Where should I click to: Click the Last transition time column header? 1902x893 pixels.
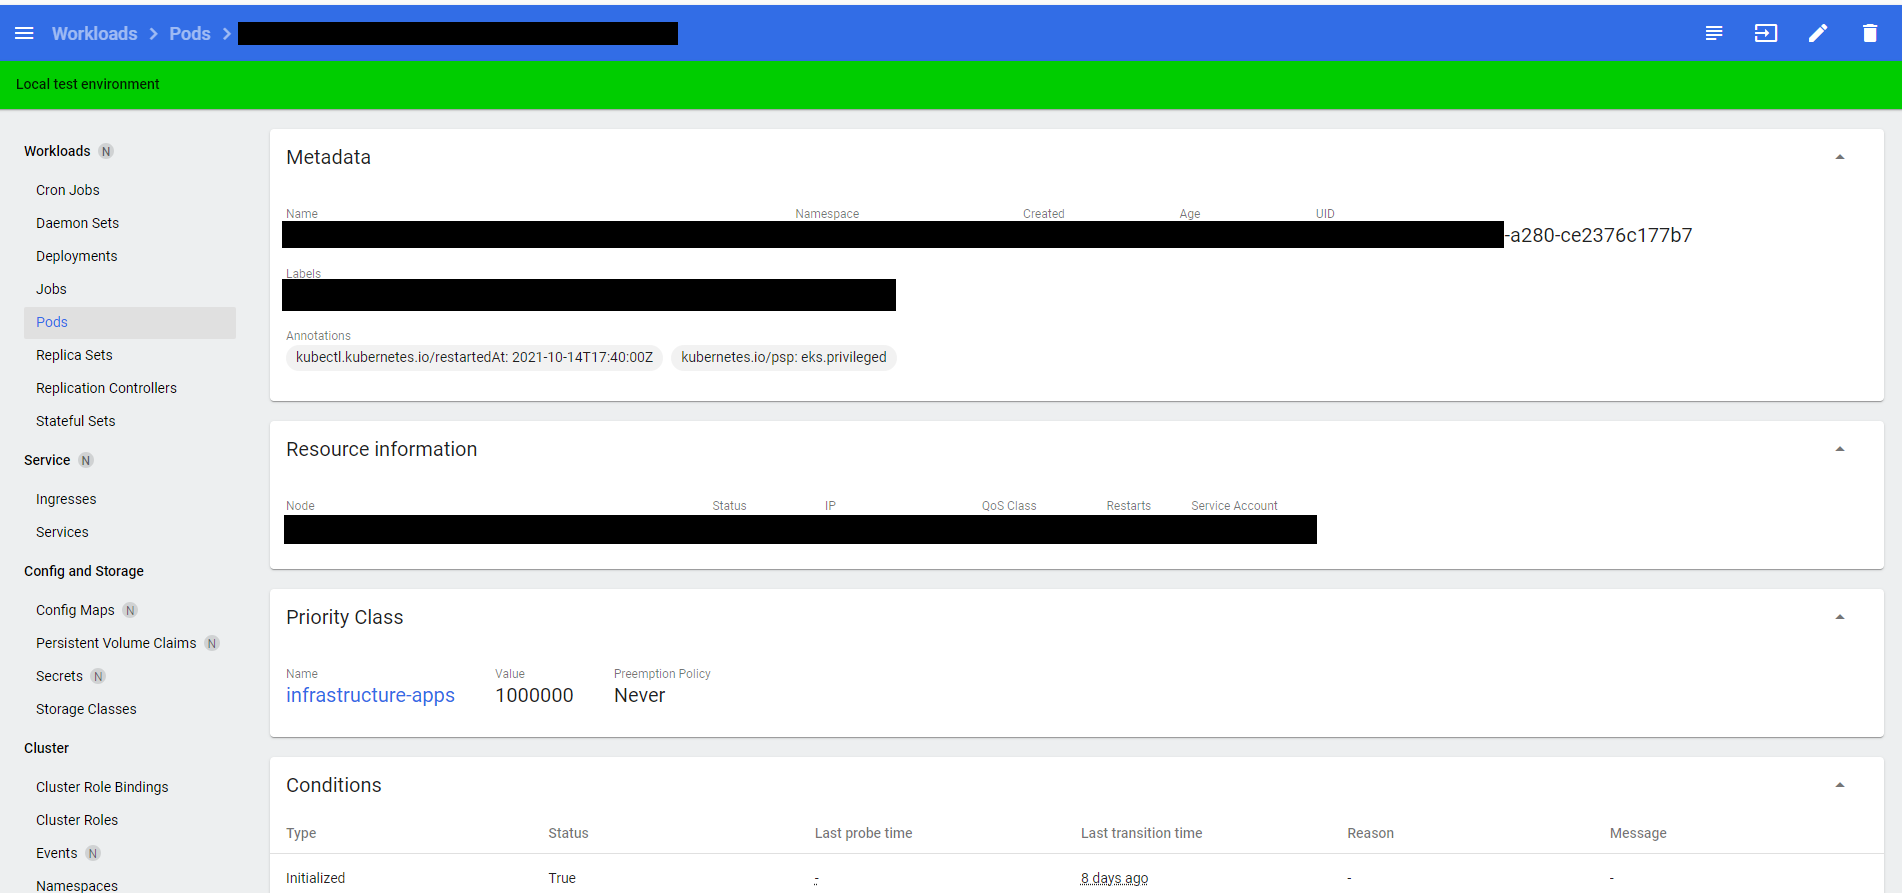click(x=1141, y=833)
